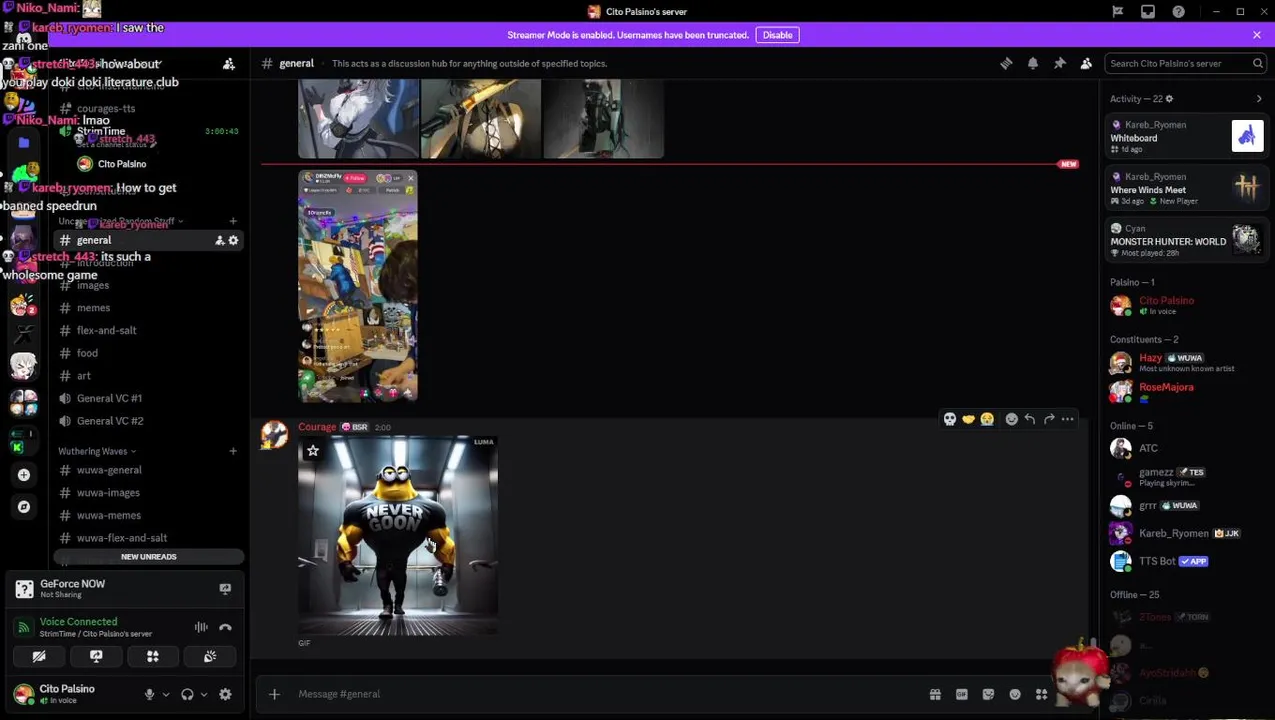1275x720 pixels.
Task: Focus the Message #general input box
Action: tap(610, 694)
